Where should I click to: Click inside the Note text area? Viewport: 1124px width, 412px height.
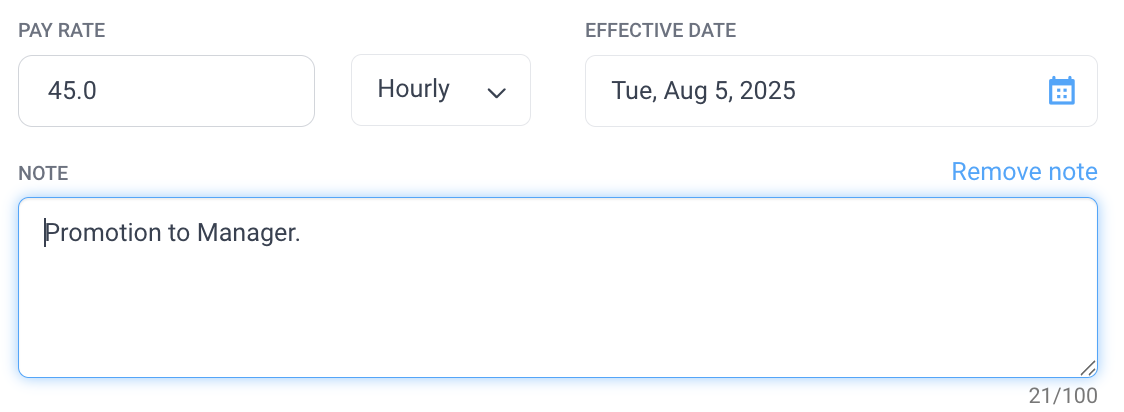(x=558, y=287)
